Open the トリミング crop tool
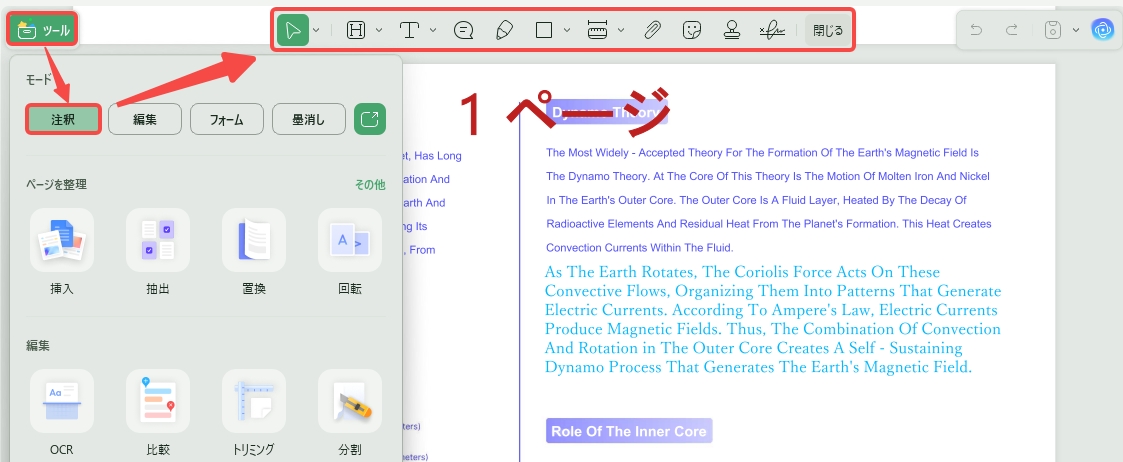 coord(254,401)
